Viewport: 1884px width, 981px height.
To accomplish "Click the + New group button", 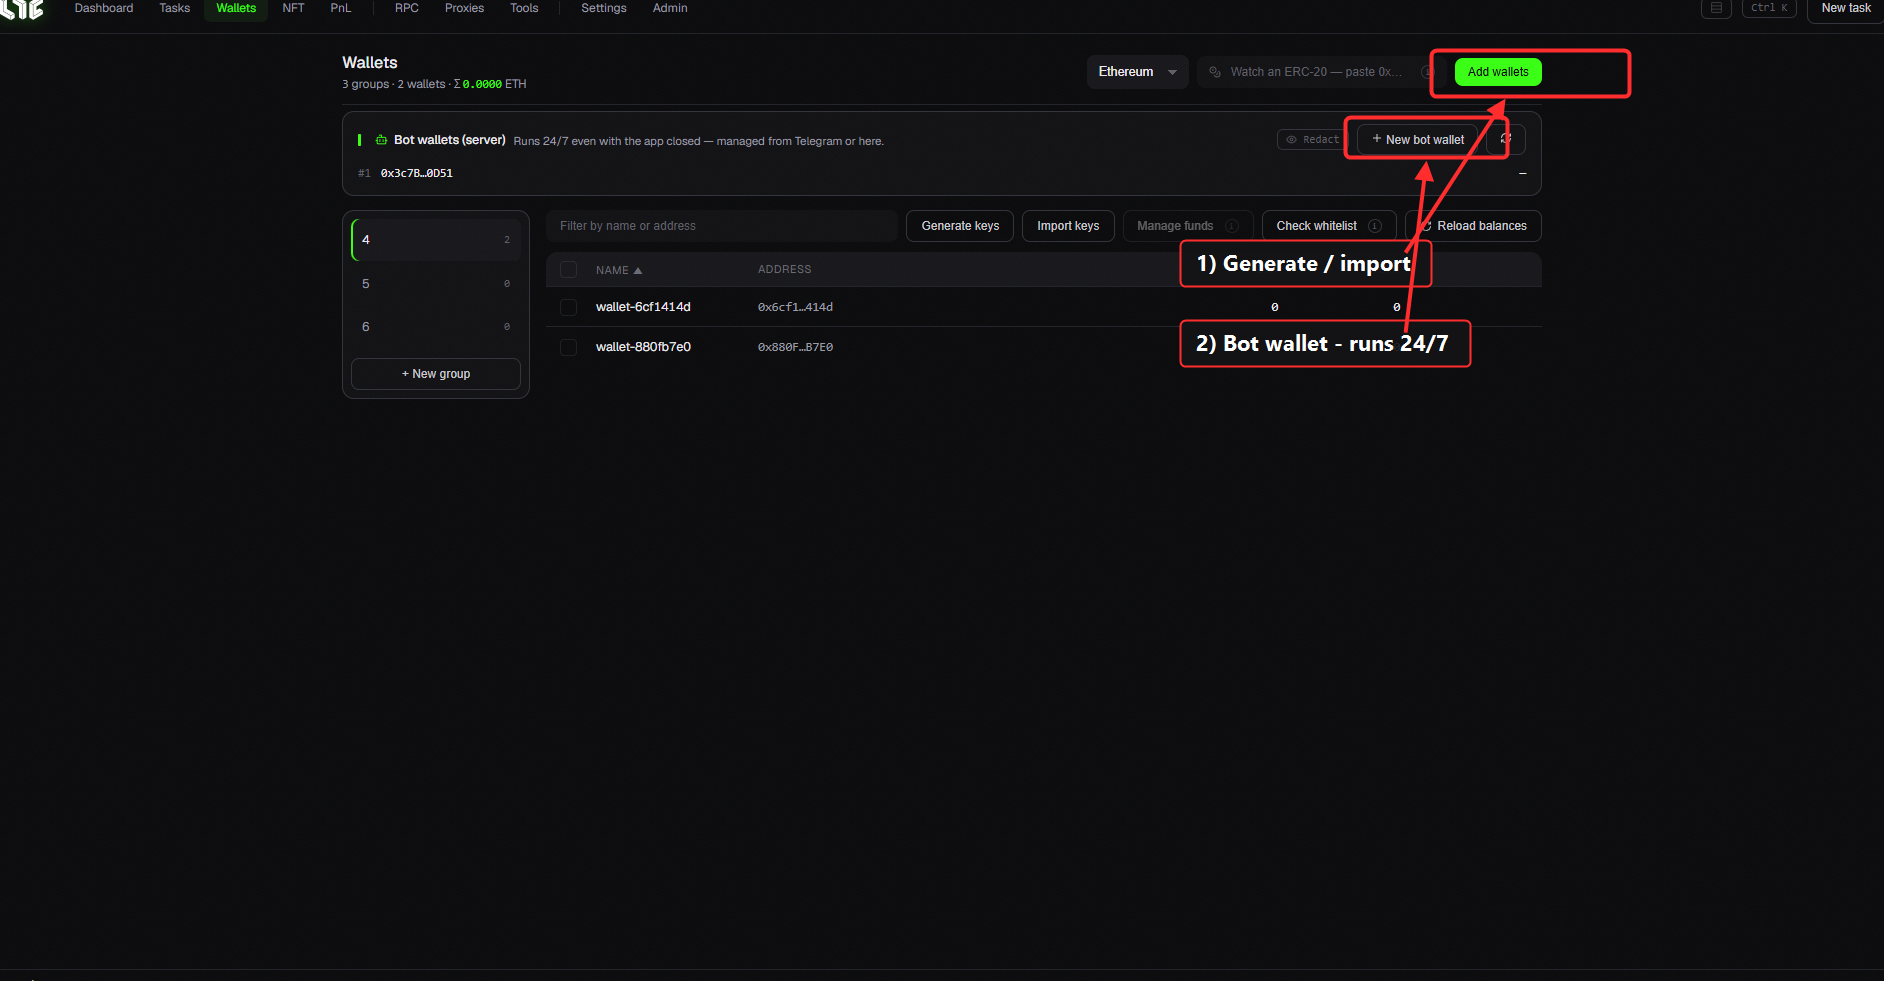I will 436,374.
